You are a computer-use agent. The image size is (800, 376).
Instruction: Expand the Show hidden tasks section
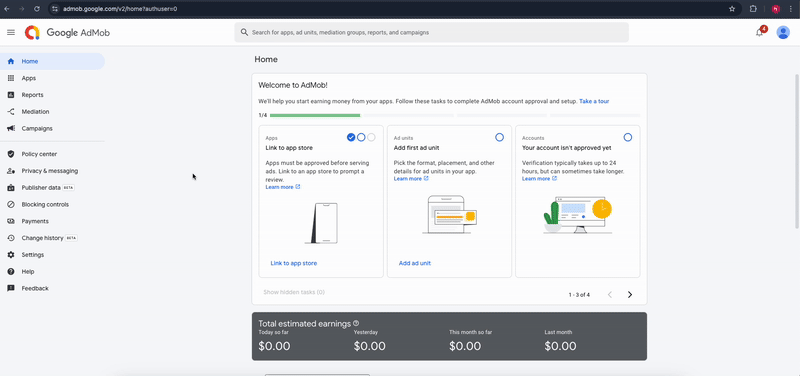pyautogui.click(x=294, y=292)
